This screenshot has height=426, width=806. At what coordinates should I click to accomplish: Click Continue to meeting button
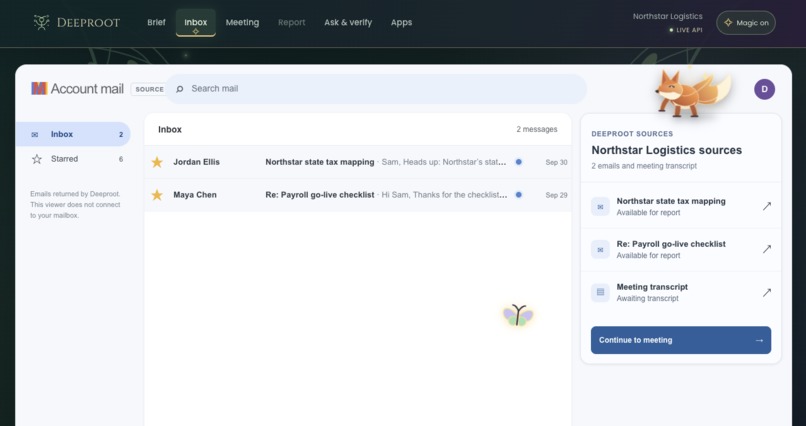click(x=681, y=340)
